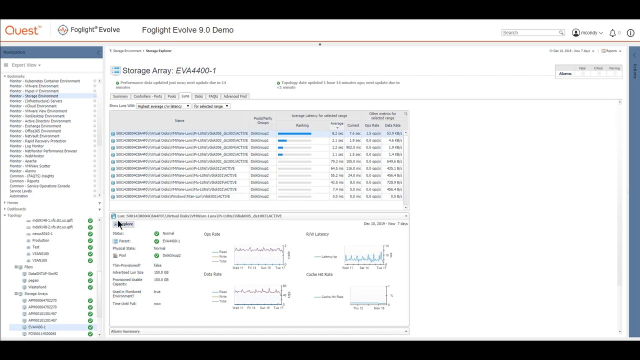Click the R/W Latency chart
Viewport: 640px width, 360px height.
pos(364,256)
